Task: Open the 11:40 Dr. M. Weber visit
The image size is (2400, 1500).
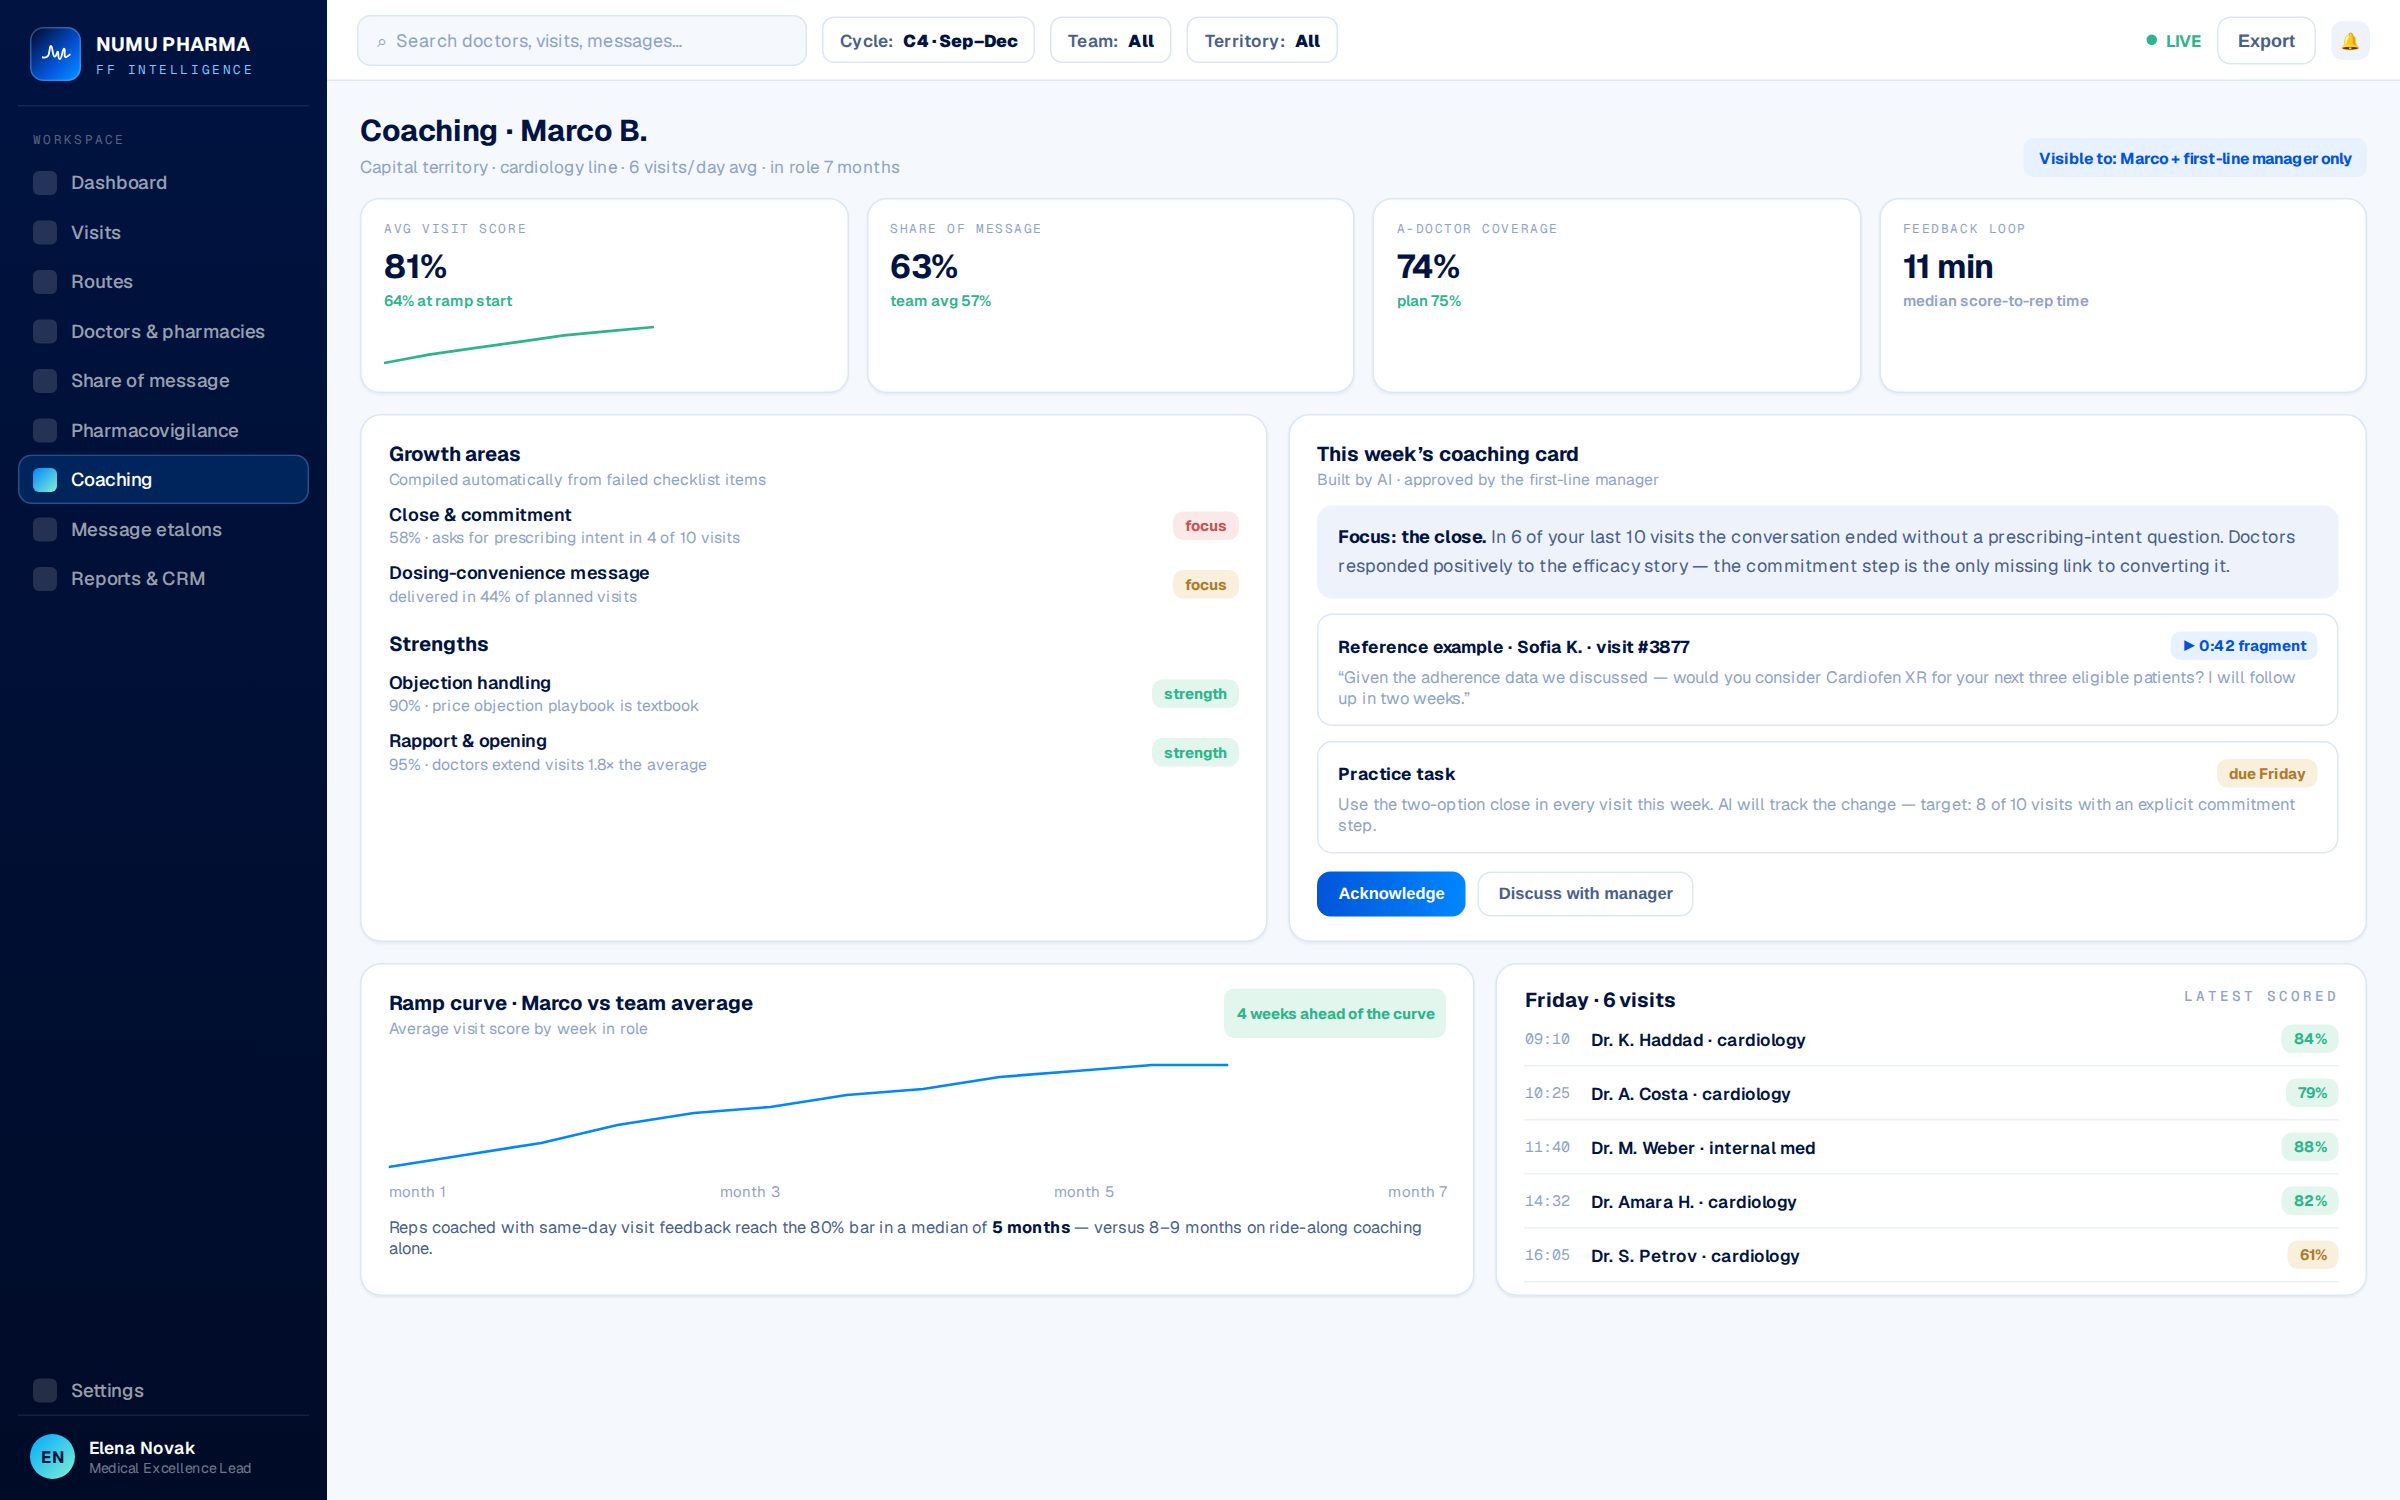Action: tap(1931, 1148)
